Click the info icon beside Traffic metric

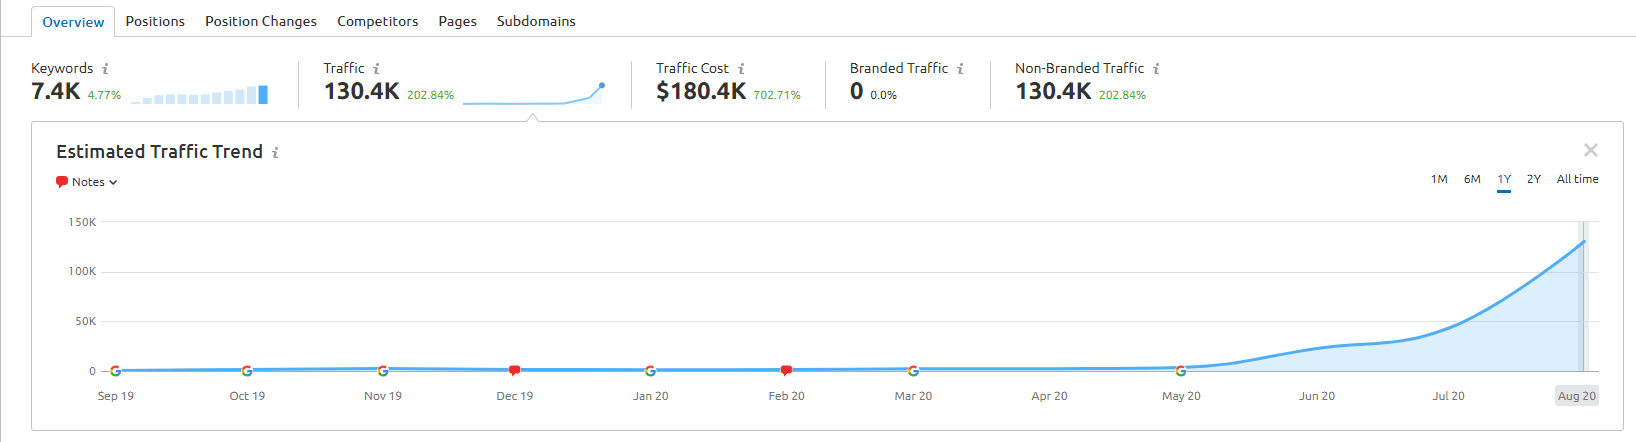pos(376,69)
